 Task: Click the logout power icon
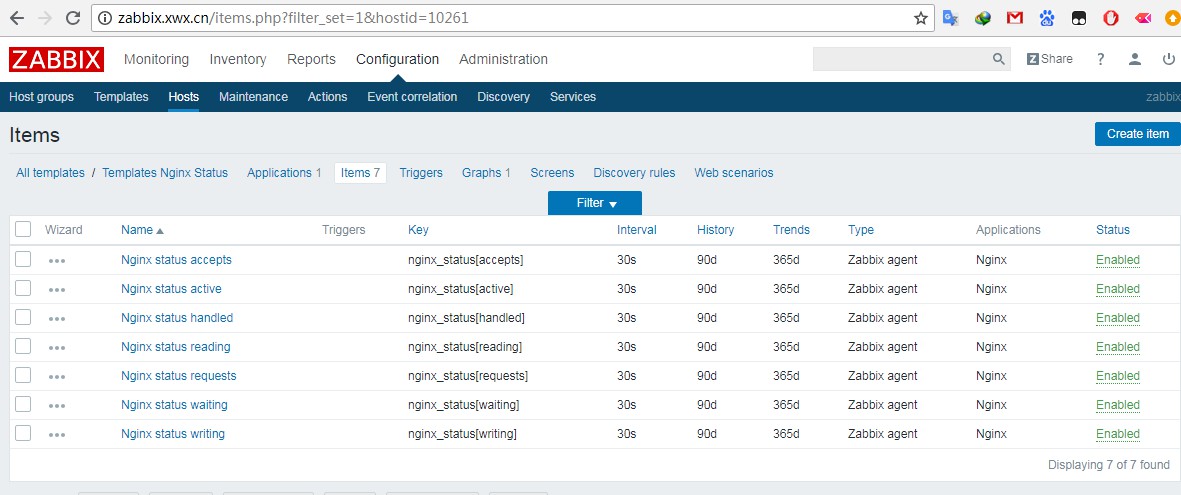click(1168, 59)
